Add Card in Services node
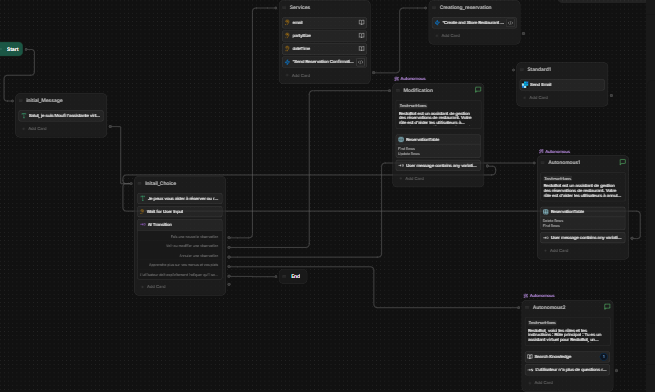The height and width of the screenshot is (392, 655). coord(298,76)
